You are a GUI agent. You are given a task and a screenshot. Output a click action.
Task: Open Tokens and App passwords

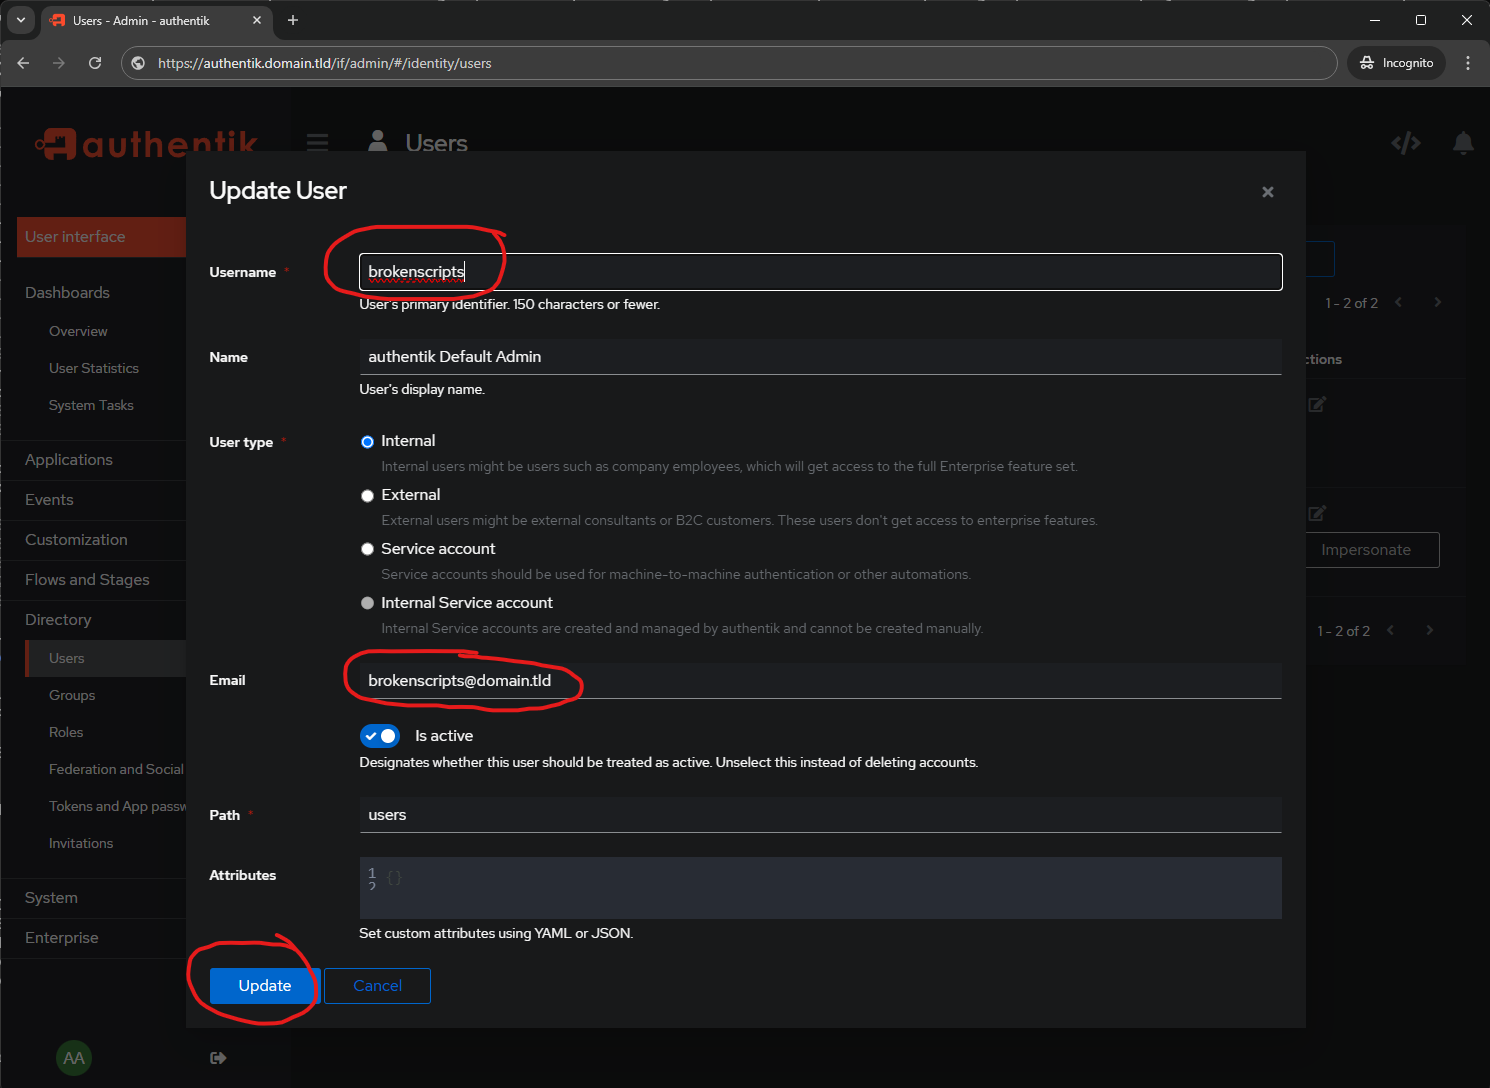[117, 807]
